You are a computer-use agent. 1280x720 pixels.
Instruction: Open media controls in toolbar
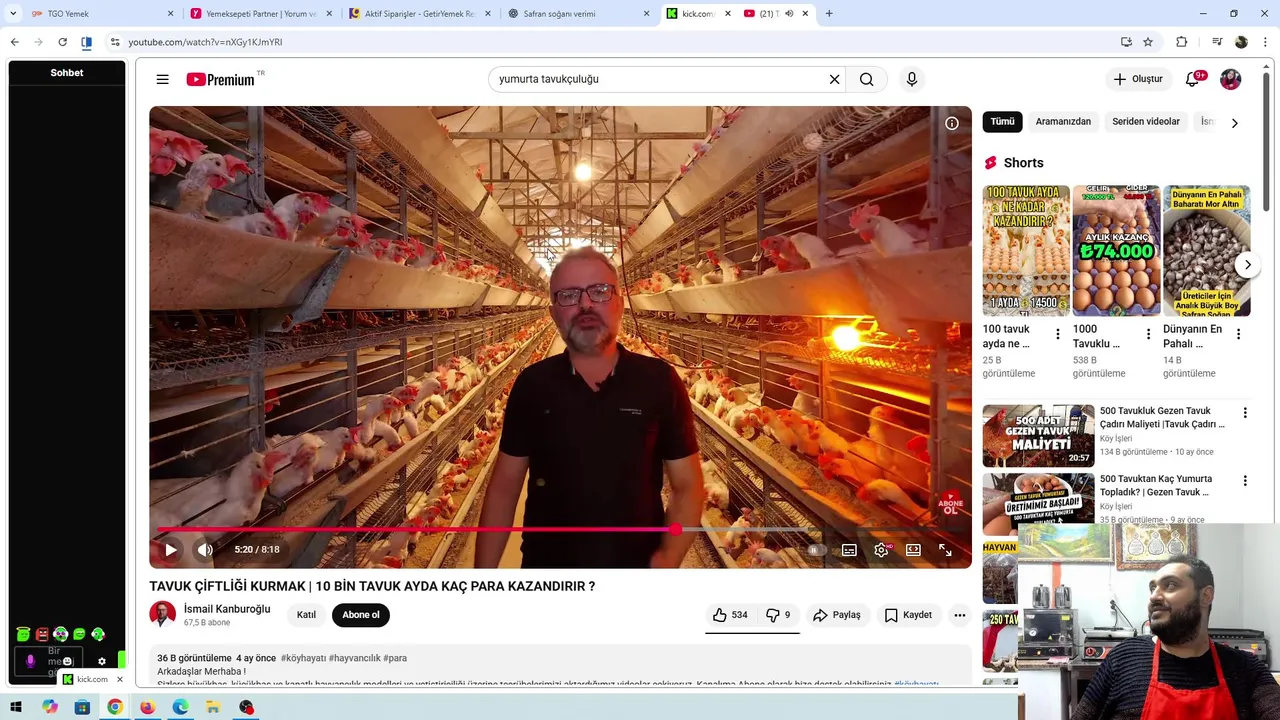click(x=1216, y=42)
